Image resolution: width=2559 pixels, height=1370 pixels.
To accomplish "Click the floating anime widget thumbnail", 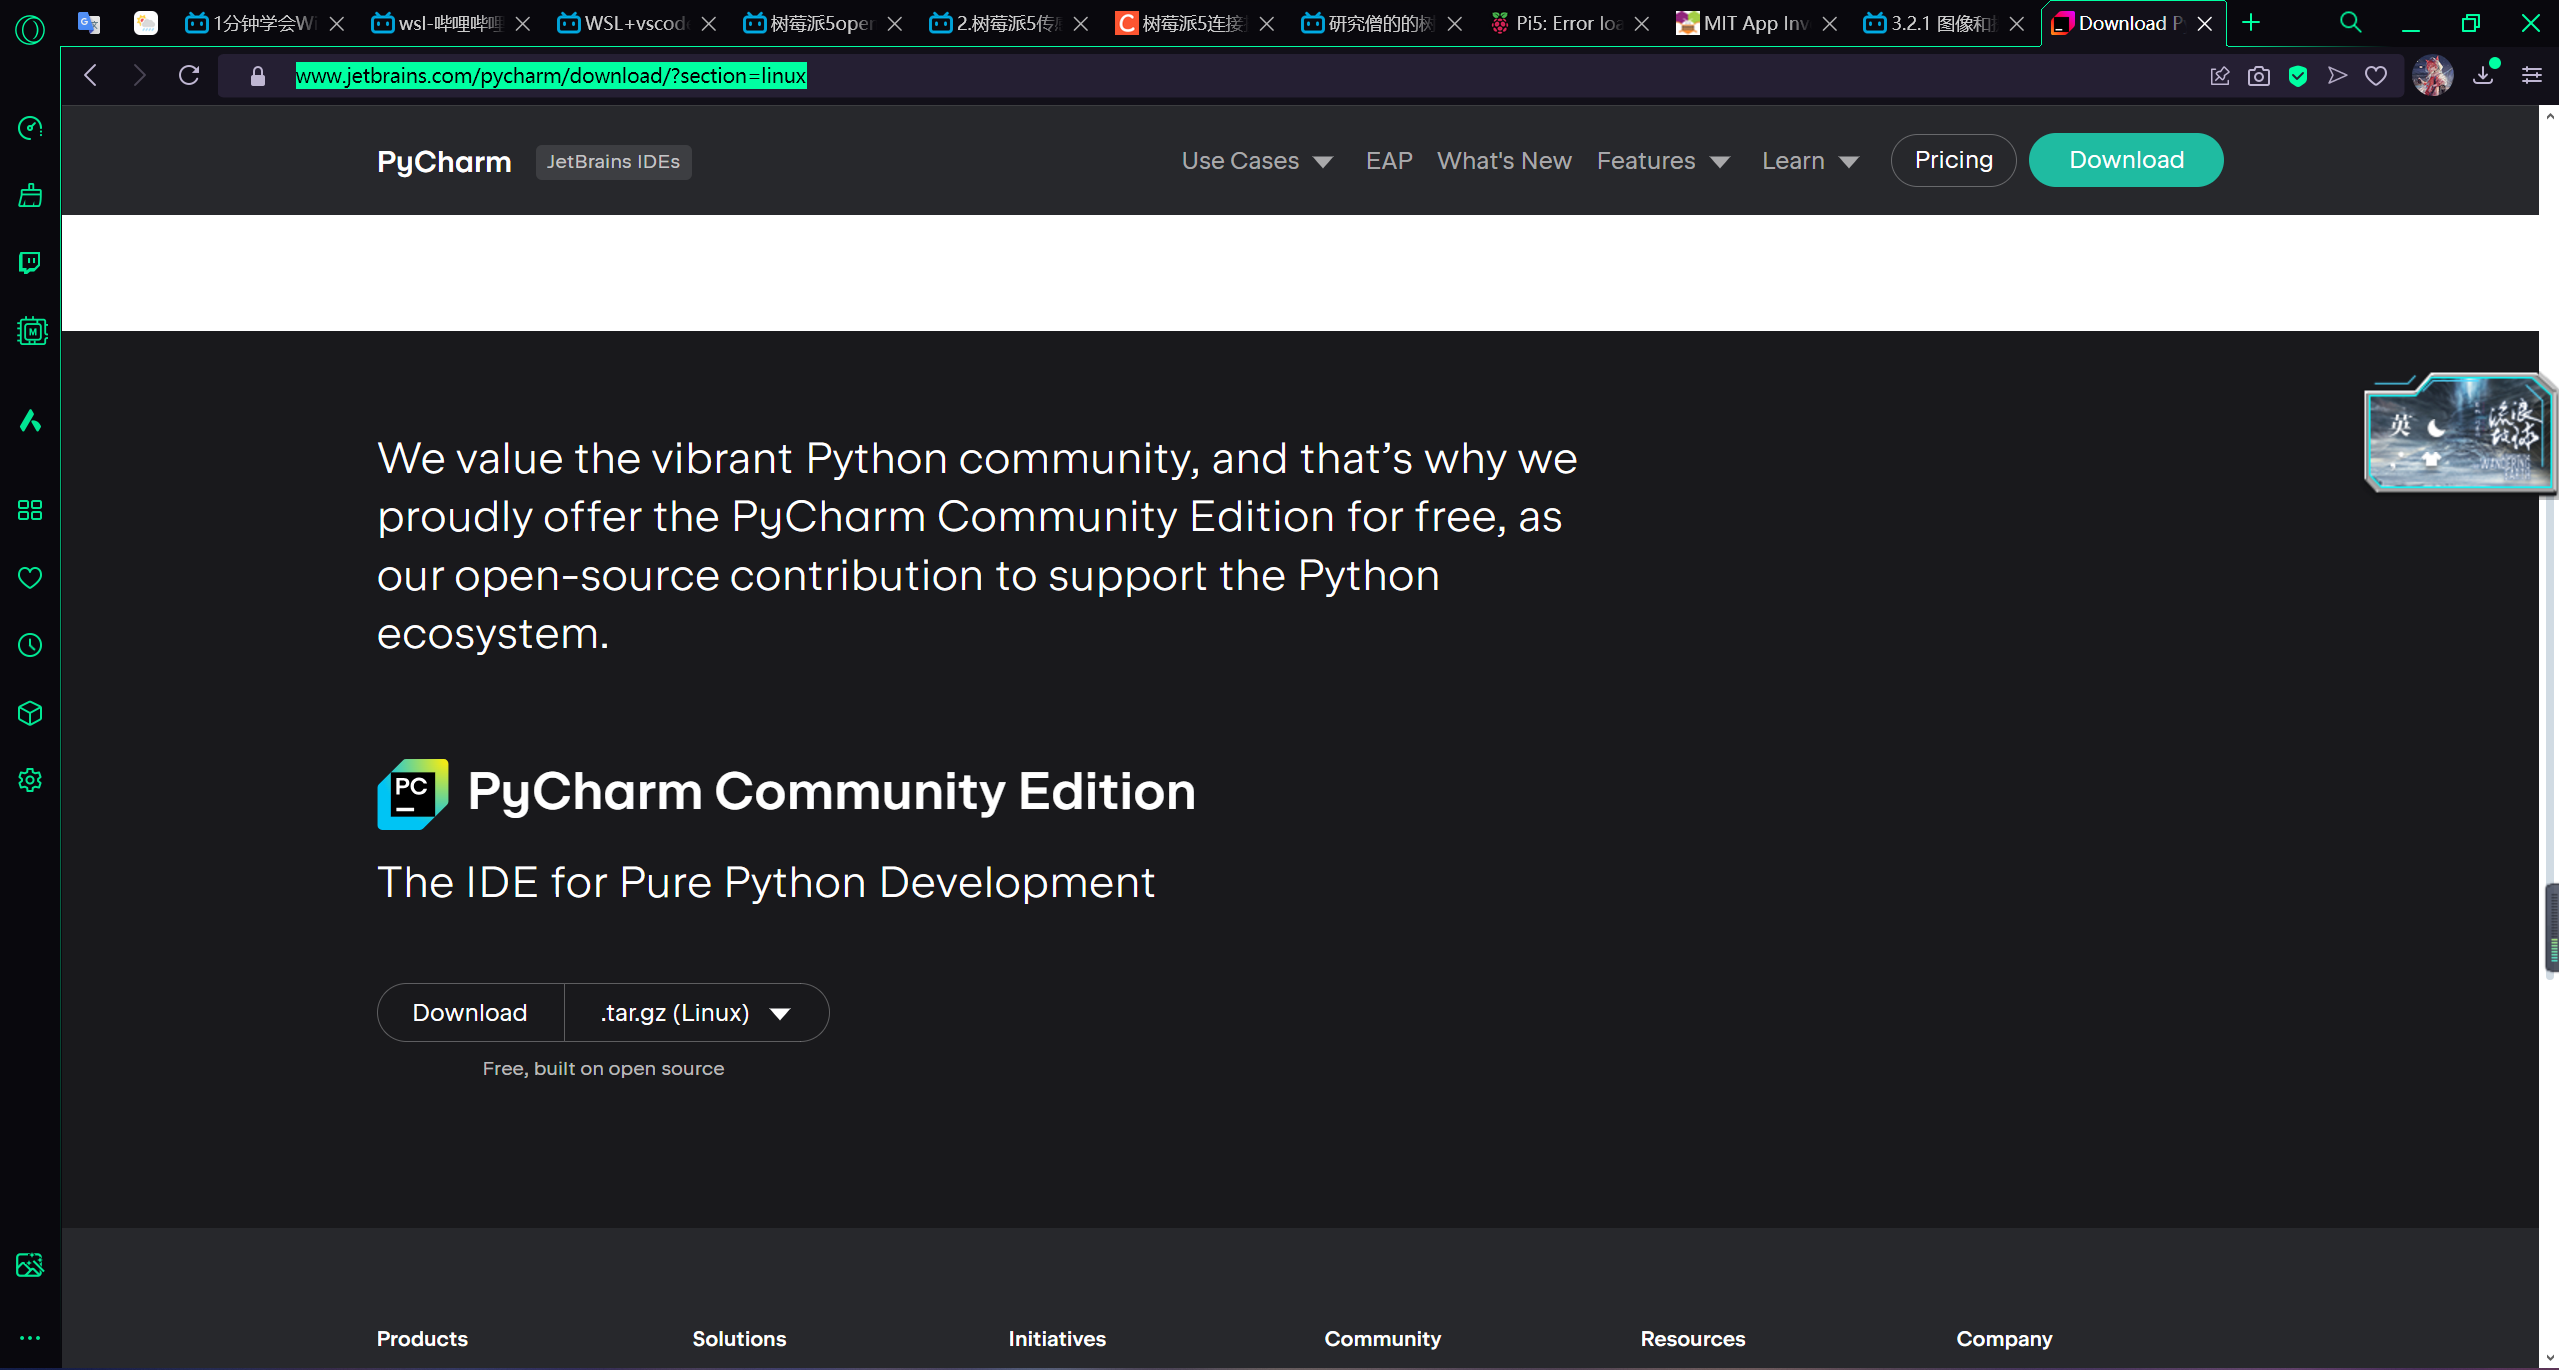I will pos(2459,433).
